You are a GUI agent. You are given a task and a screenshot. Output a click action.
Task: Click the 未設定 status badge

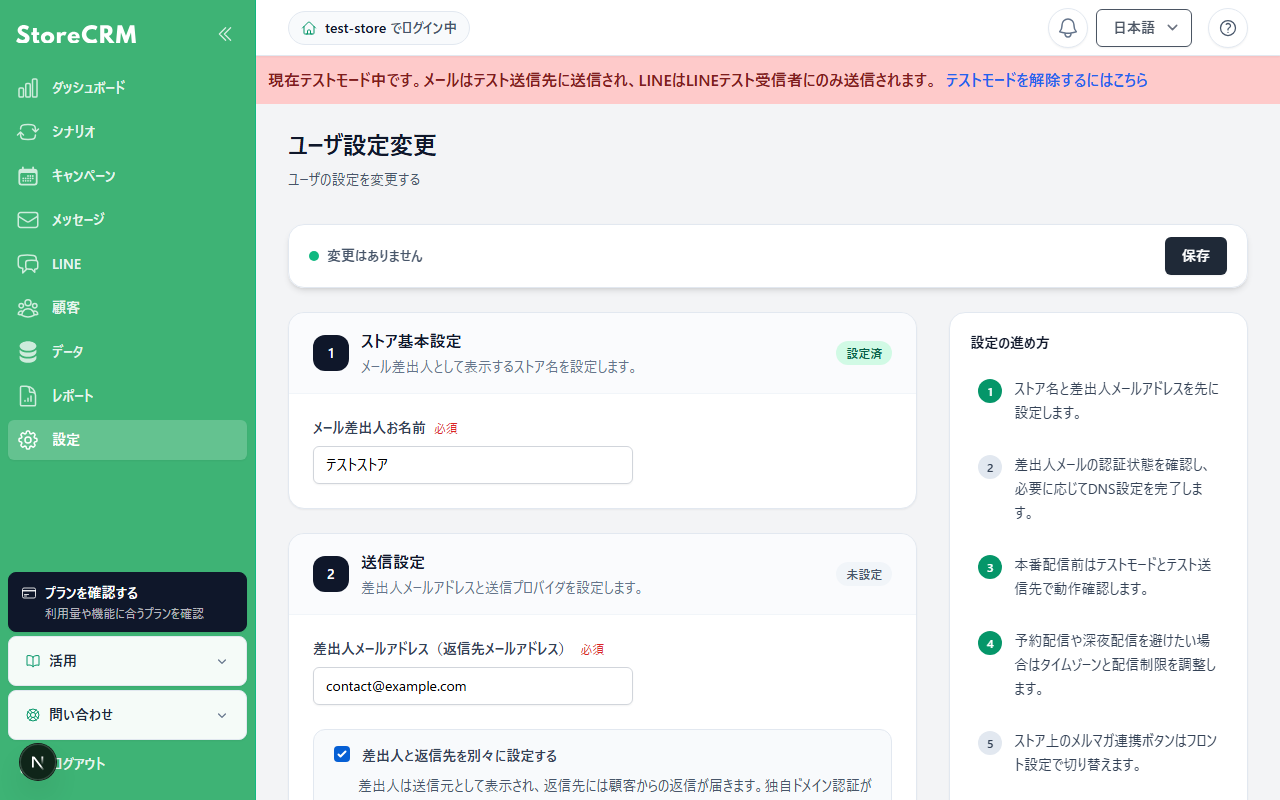click(x=864, y=574)
